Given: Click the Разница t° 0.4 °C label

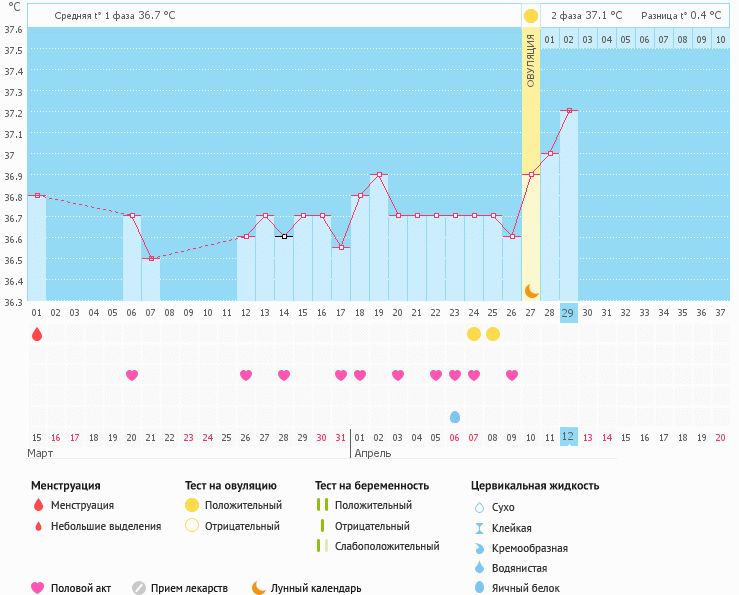Looking at the screenshot, I should point(683,16).
